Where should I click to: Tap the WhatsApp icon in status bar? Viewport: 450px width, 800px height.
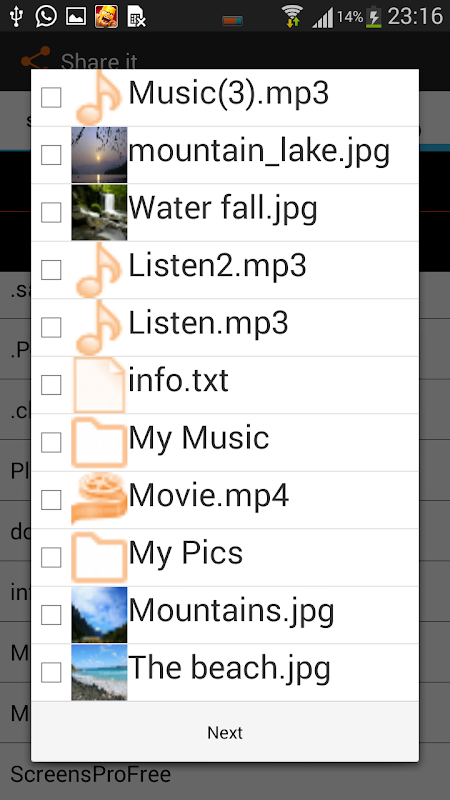click(46, 16)
